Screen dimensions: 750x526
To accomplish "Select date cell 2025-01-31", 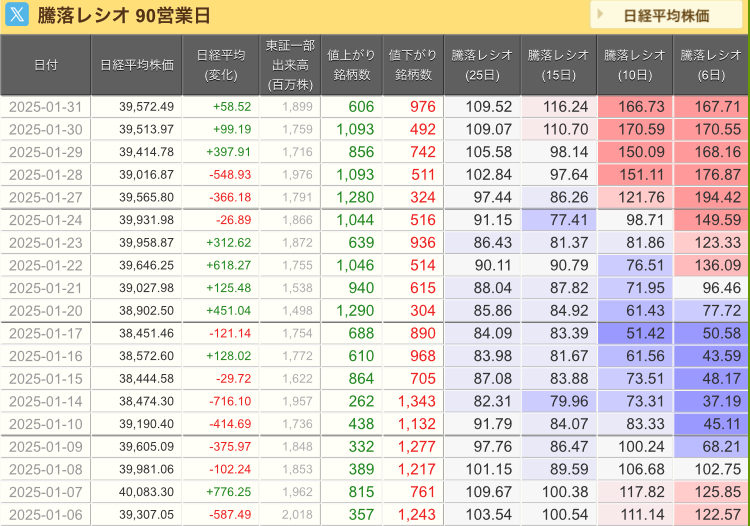I will coord(45,107).
